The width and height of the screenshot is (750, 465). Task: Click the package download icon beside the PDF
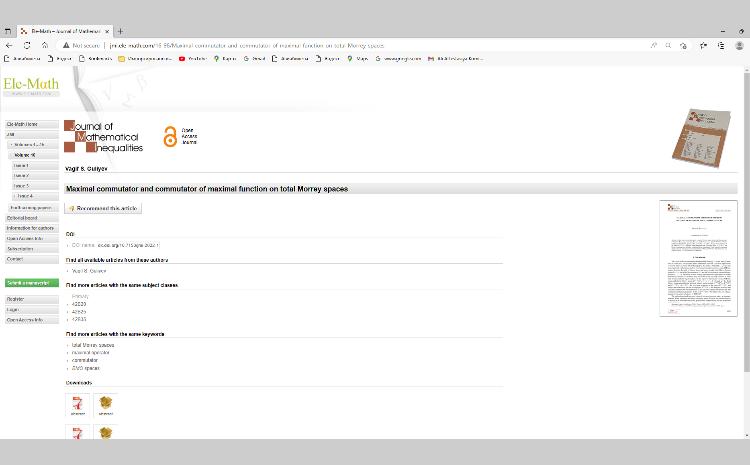(x=105, y=404)
